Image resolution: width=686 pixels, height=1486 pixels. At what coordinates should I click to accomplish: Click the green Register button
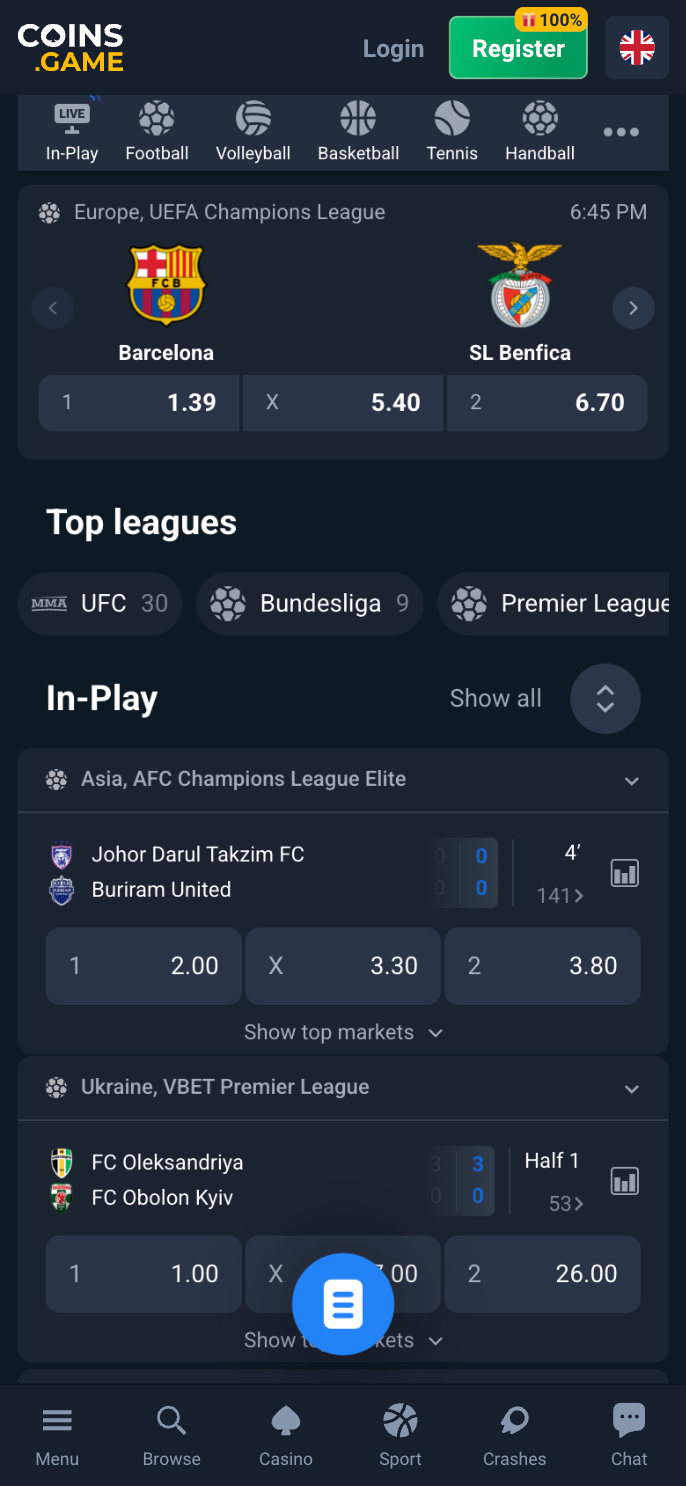pos(518,48)
